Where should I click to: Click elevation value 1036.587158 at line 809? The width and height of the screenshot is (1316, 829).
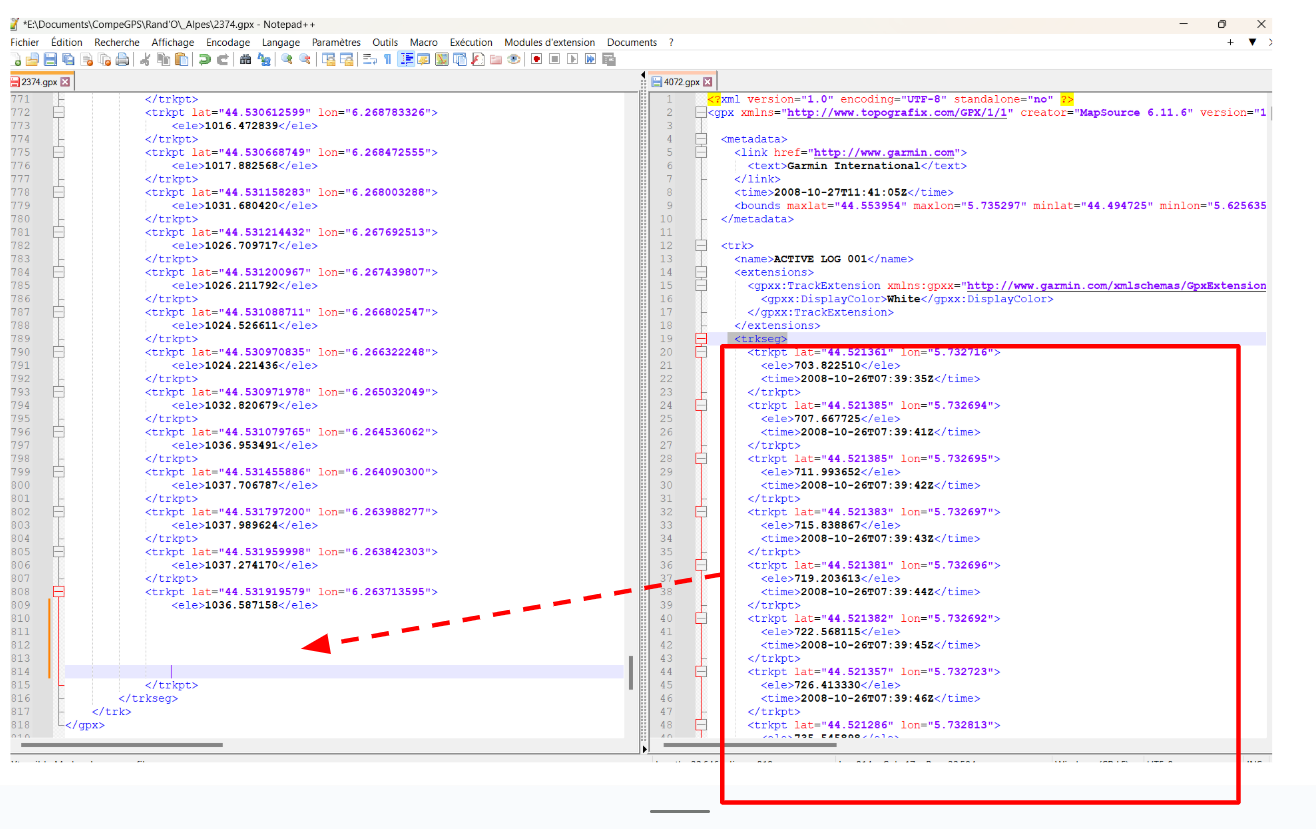(241, 605)
